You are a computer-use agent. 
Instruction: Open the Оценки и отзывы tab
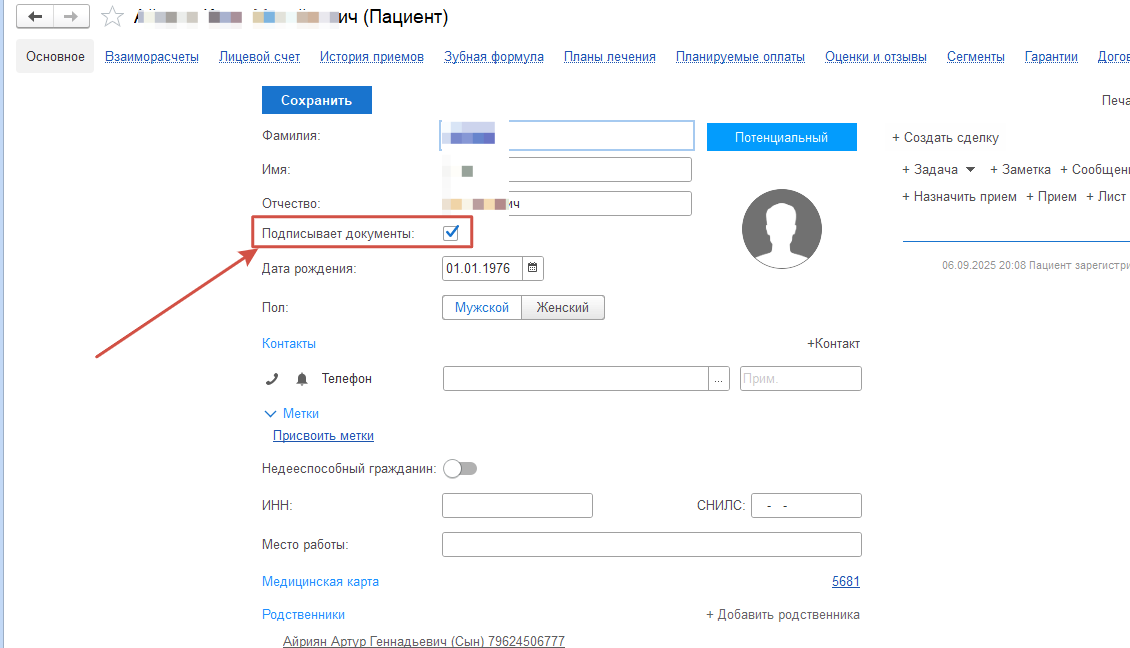(876, 56)
